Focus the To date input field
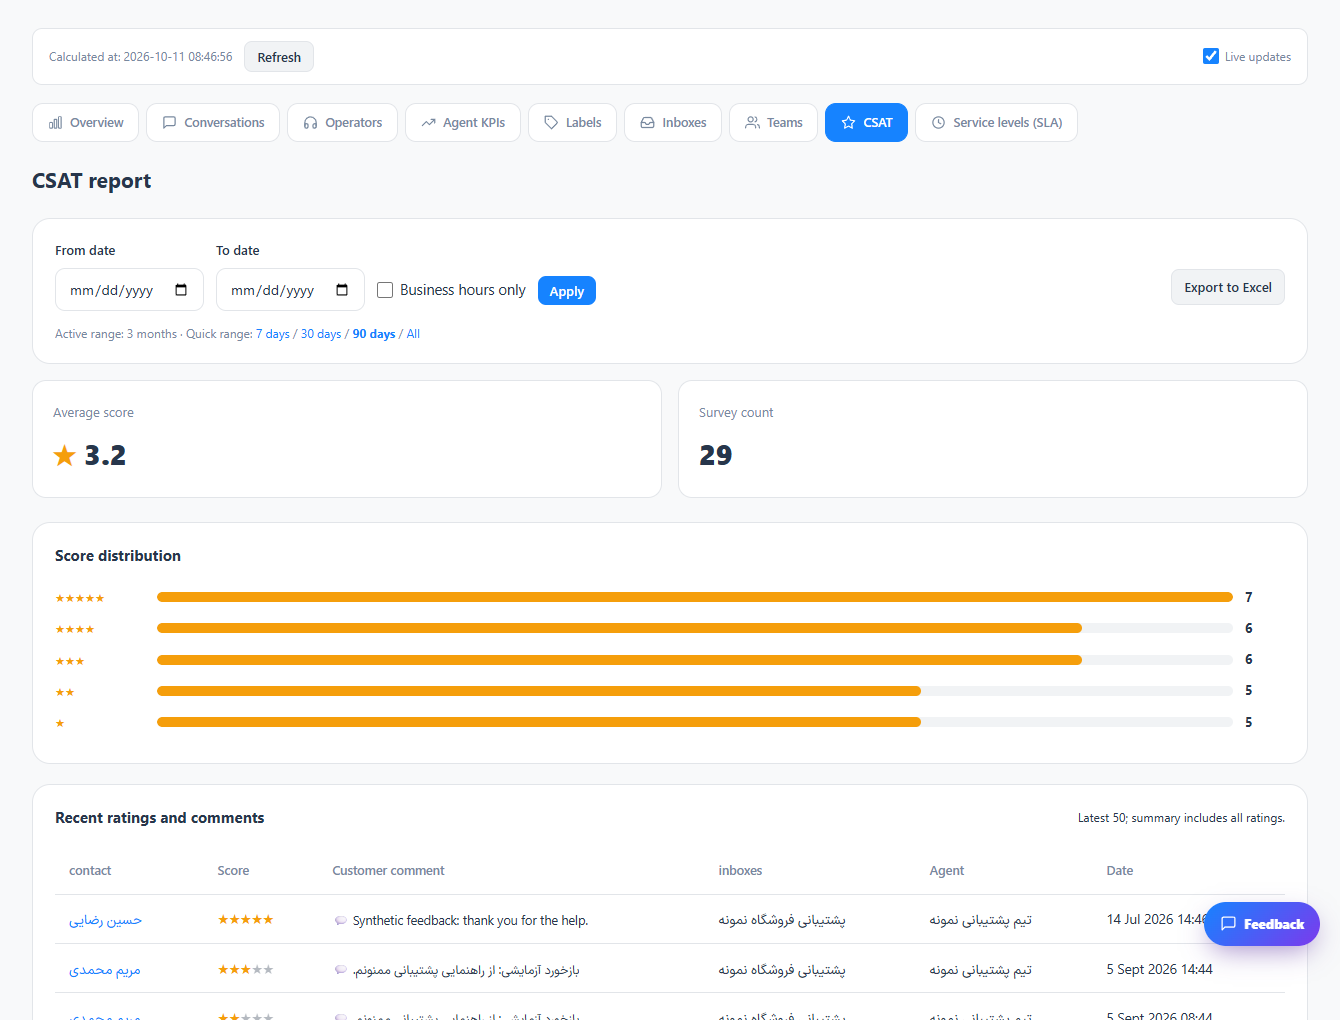The image size is (1340, 1020). coord(290,290)
